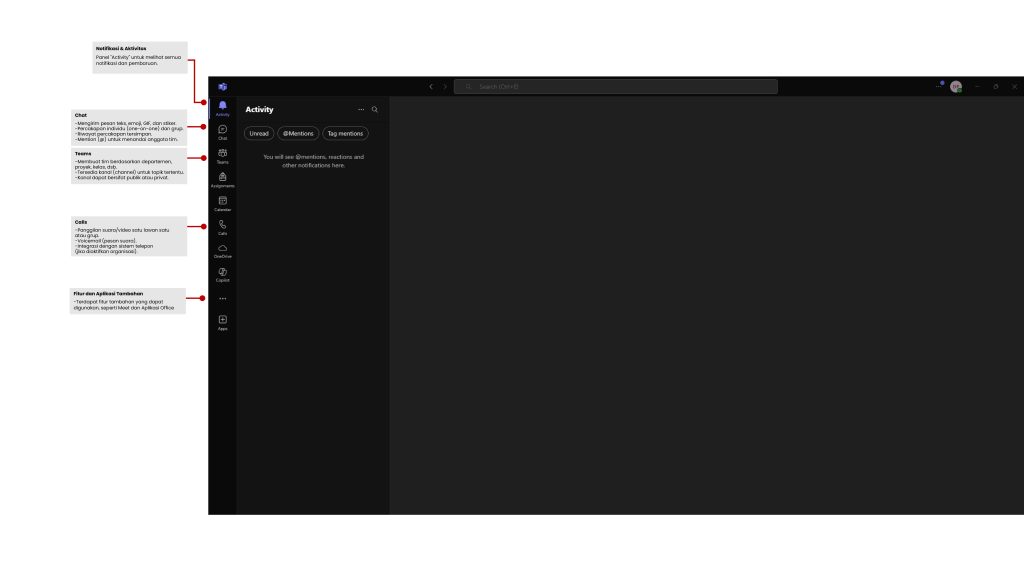Click the Apps icon with plus sign
The width and height of the screenshot is (1024, 576).
point(222,322)
